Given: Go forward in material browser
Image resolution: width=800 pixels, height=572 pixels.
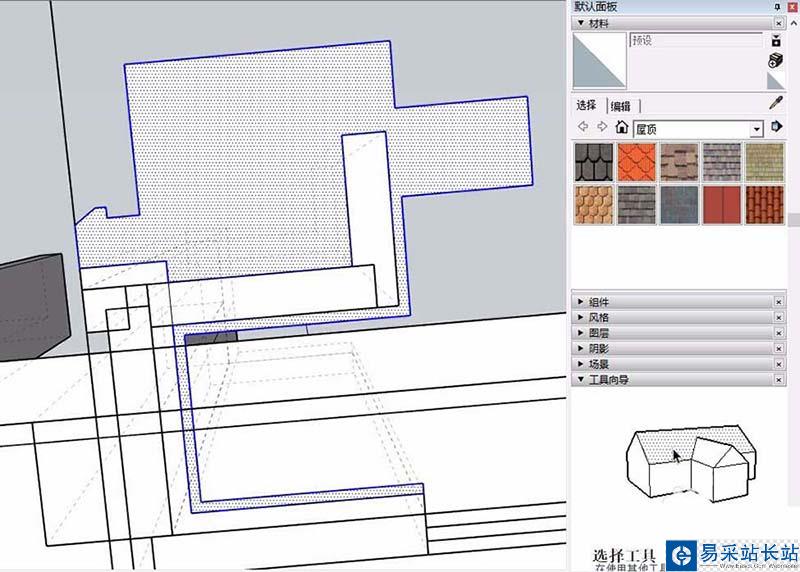Looking at the screenshot, I should (x=602, y=126).
